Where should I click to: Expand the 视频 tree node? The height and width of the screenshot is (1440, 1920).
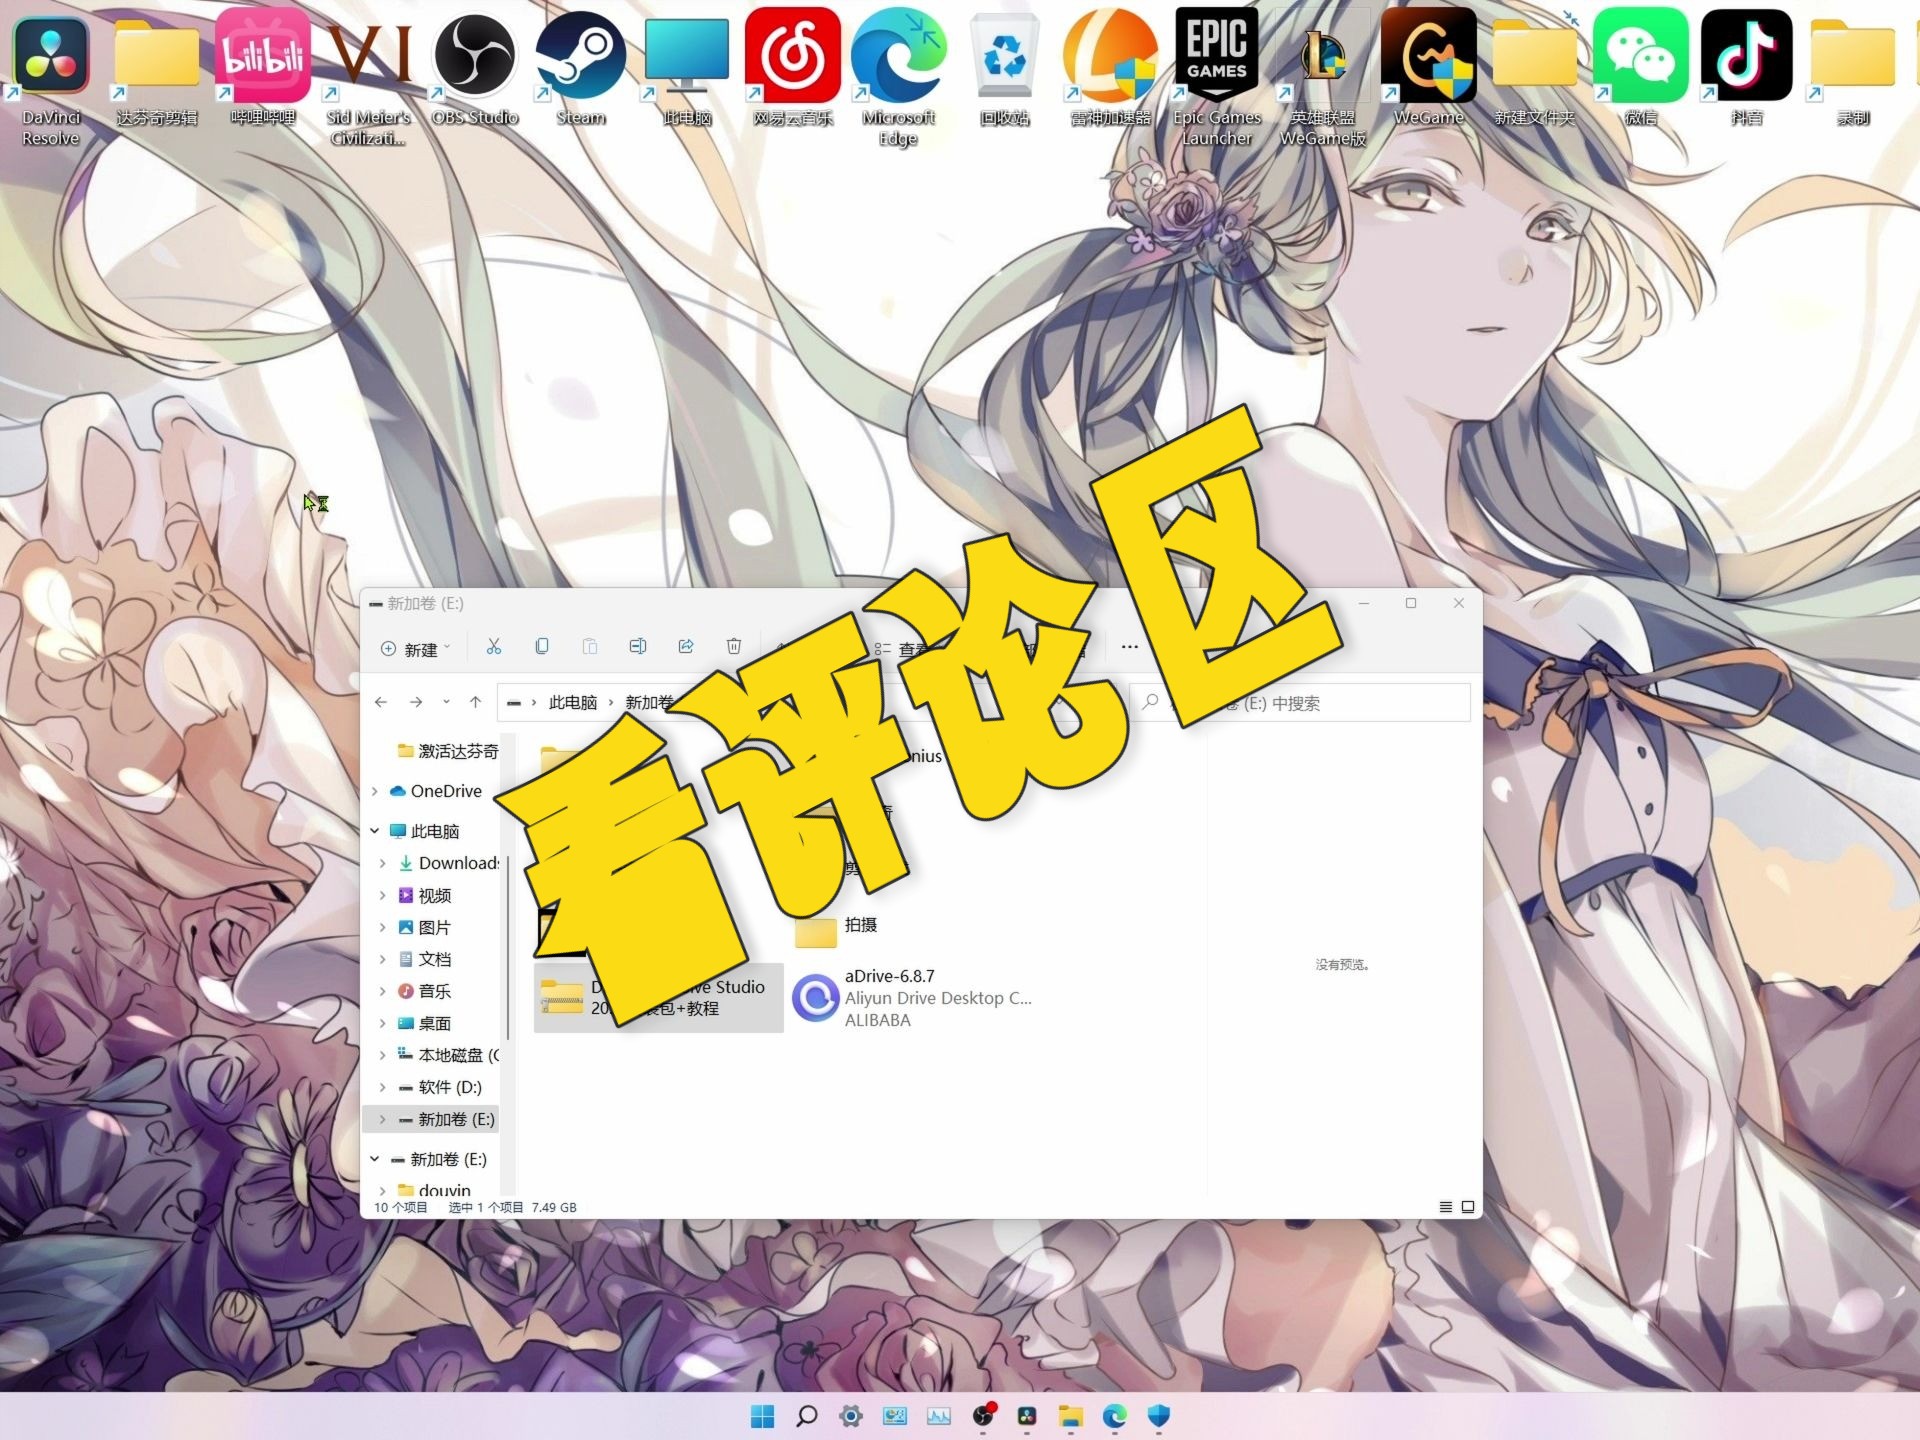click(x=383, y=895)
